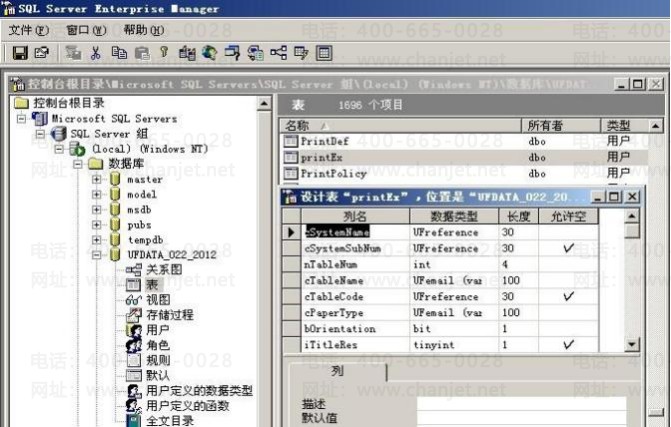Select the PrintPolicy table row
Screen dimensions: 671x427
pyautogui.click(x=464, y=173)
